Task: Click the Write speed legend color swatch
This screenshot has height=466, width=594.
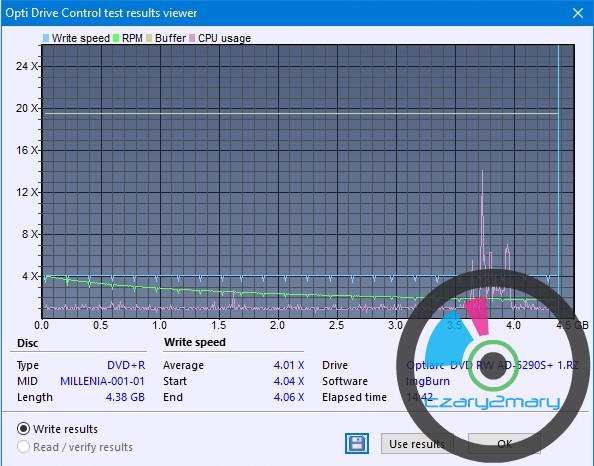Action: [46, 38]
